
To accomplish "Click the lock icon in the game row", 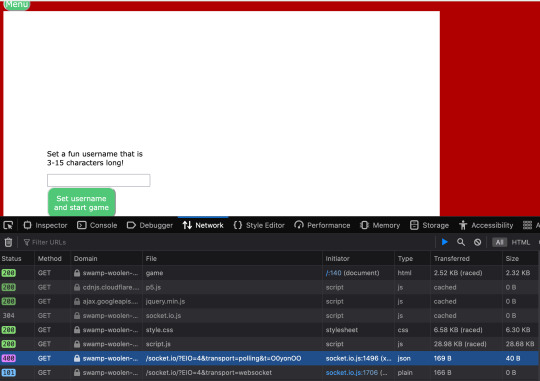I will pyautogui.click(x=77, y=273).
